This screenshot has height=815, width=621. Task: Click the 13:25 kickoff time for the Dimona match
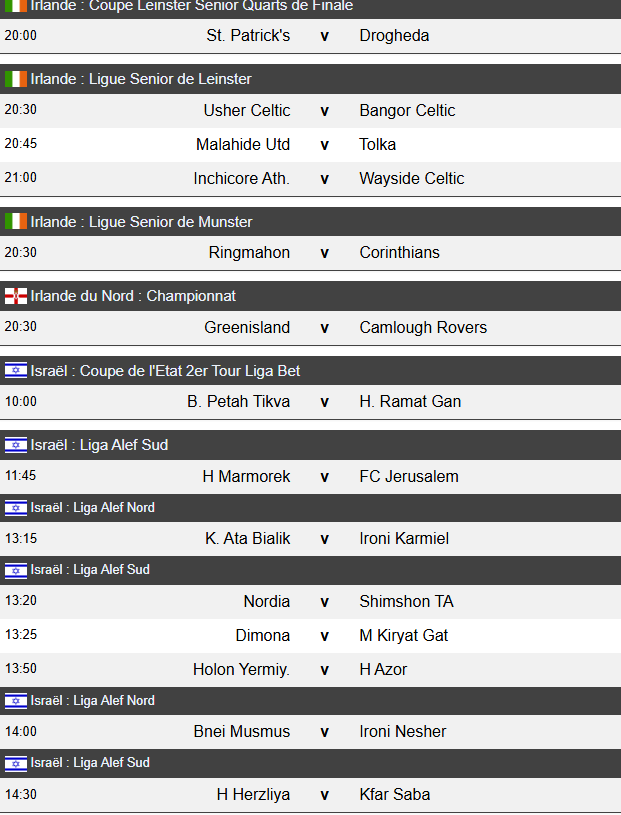click(x=21, y=635)
